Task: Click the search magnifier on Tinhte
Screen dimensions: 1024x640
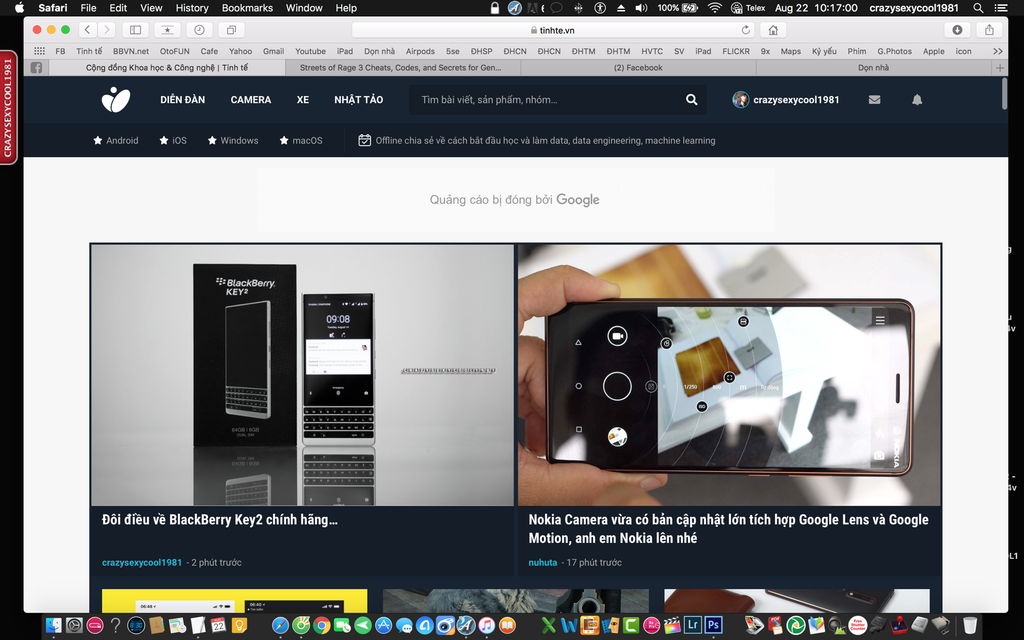Action: pos(692,100)
